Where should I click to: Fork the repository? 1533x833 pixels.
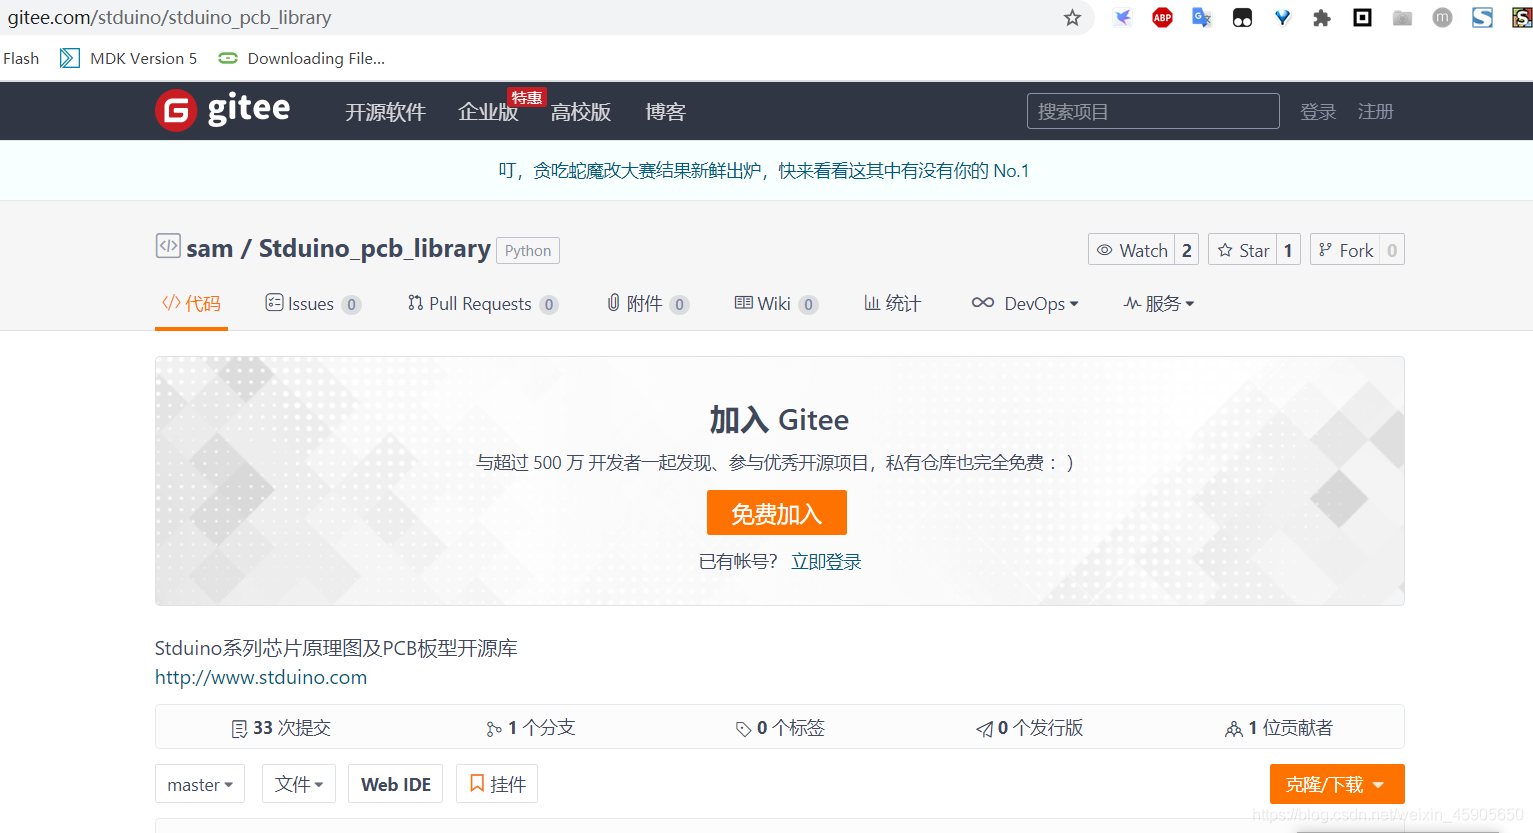[1345, 250]
